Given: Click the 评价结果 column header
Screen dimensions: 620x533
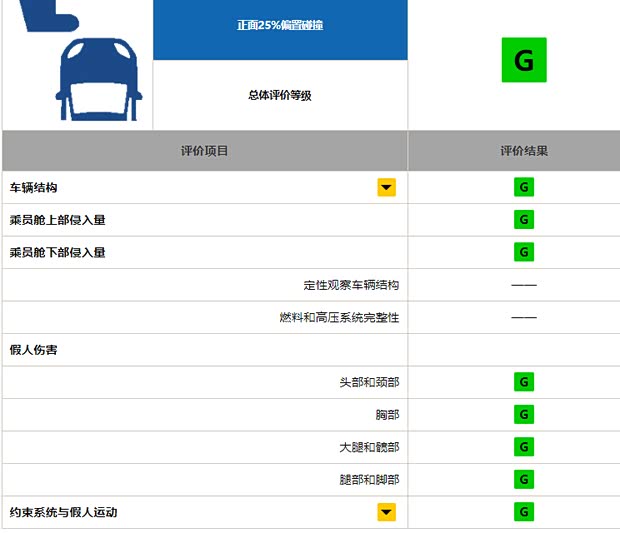Looking at the screenshot, I should point(523,151).
